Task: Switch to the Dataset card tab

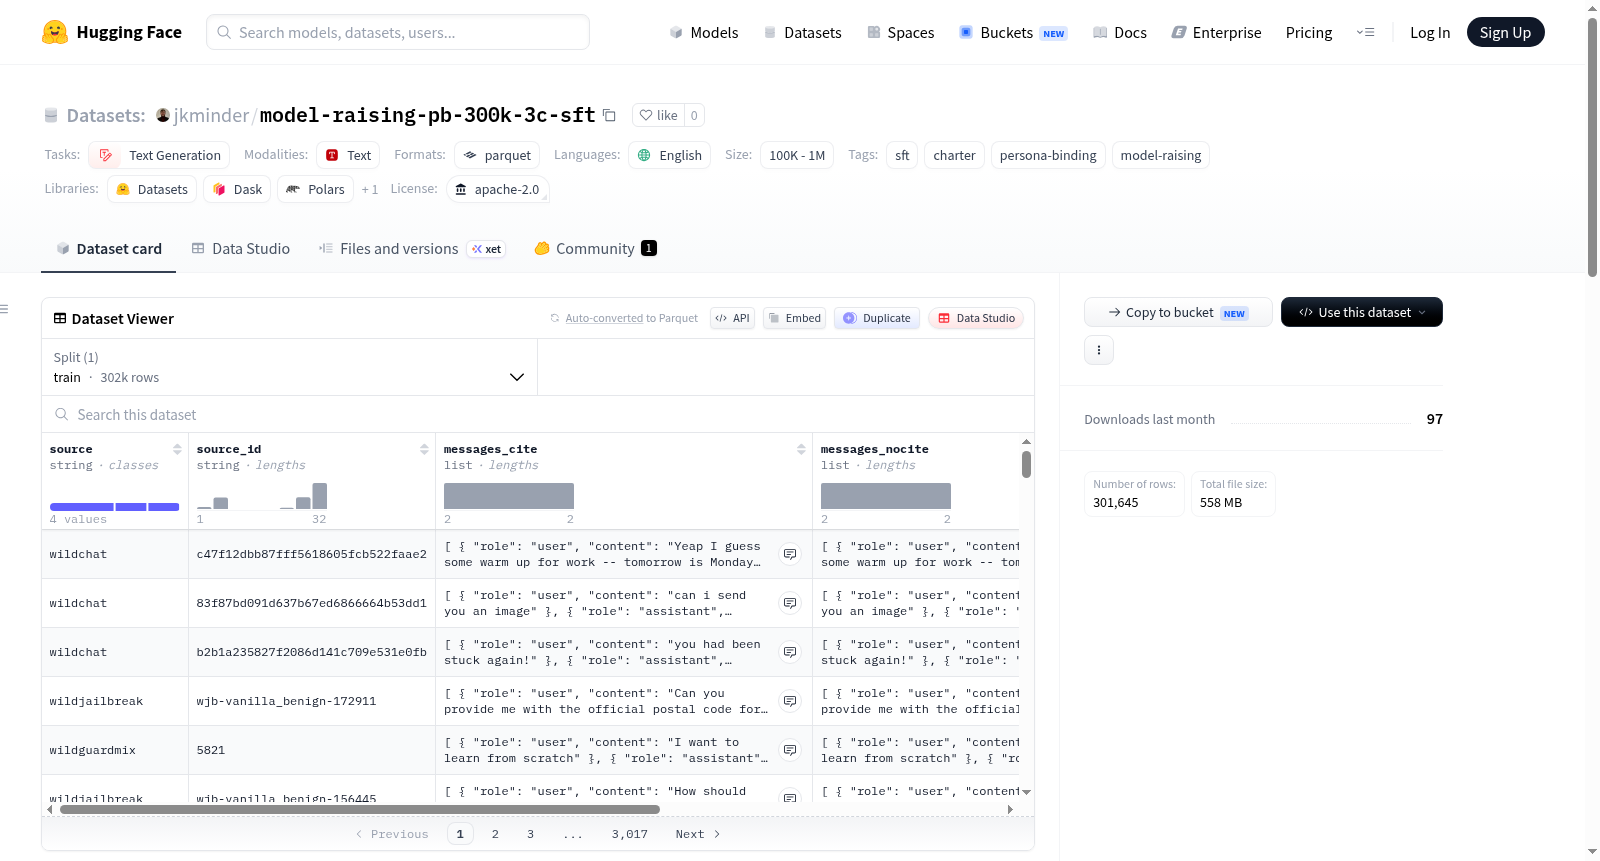Action: 109,249
